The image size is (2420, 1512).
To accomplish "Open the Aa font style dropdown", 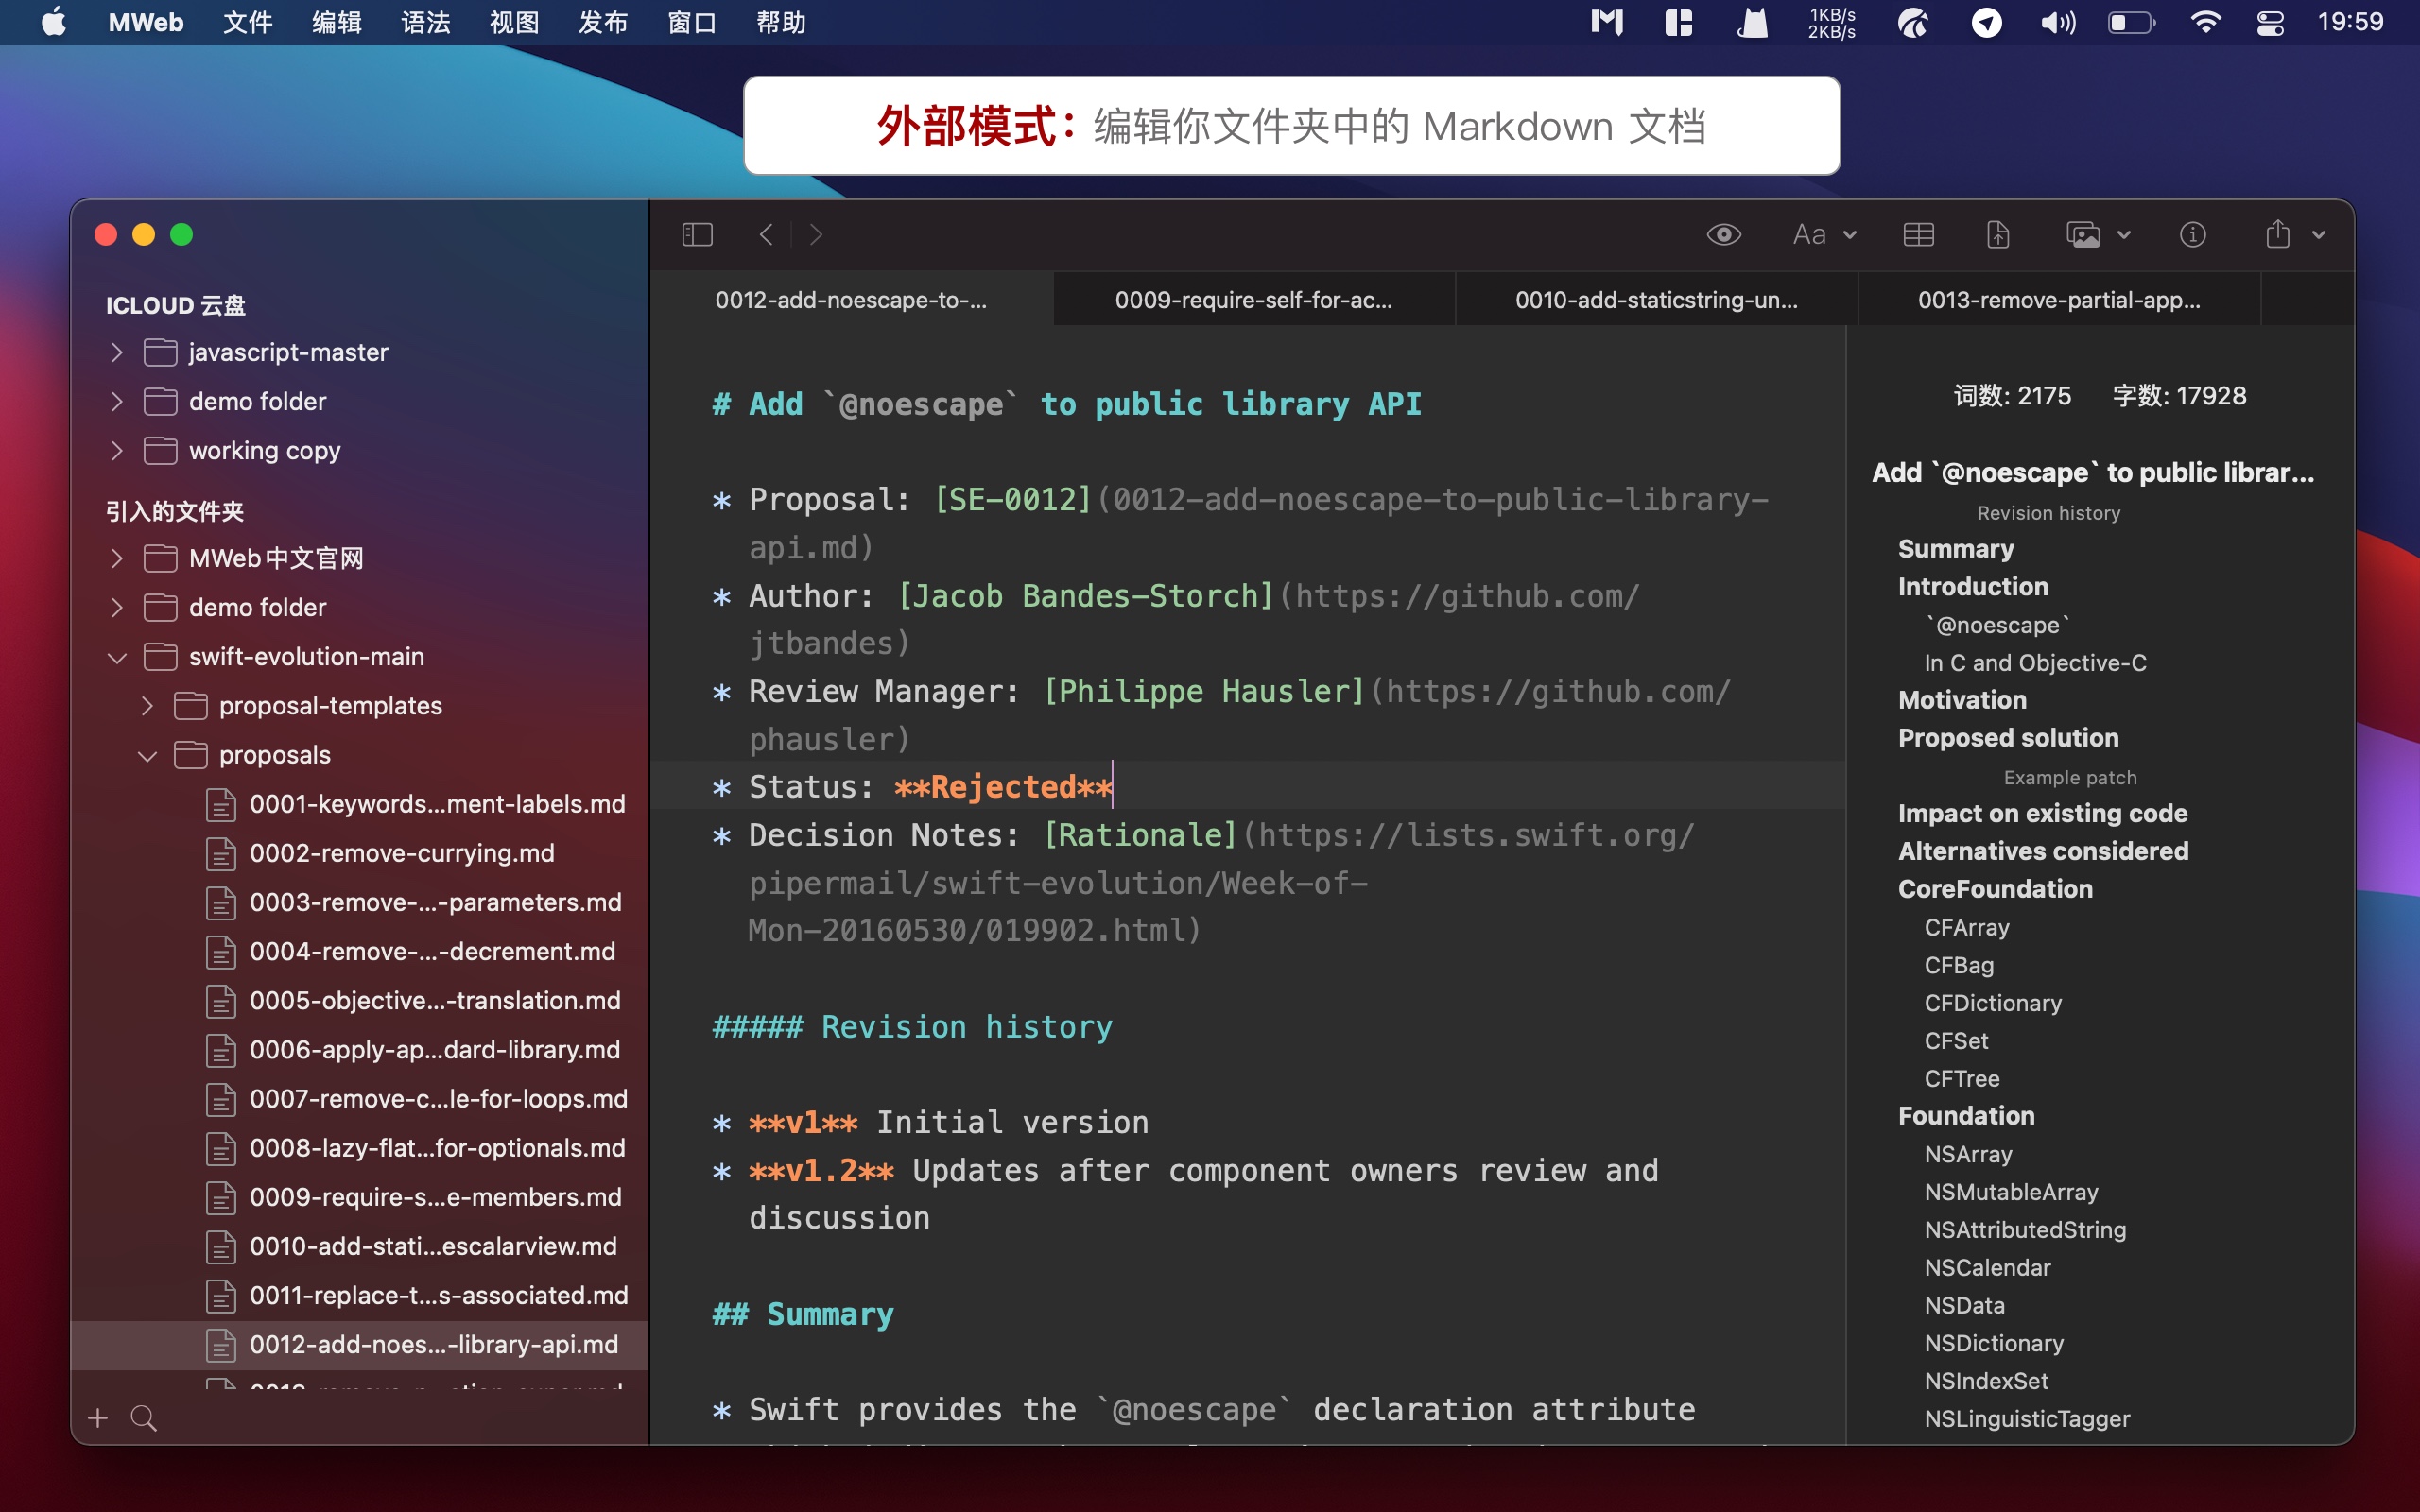I will coord(1823,235).
